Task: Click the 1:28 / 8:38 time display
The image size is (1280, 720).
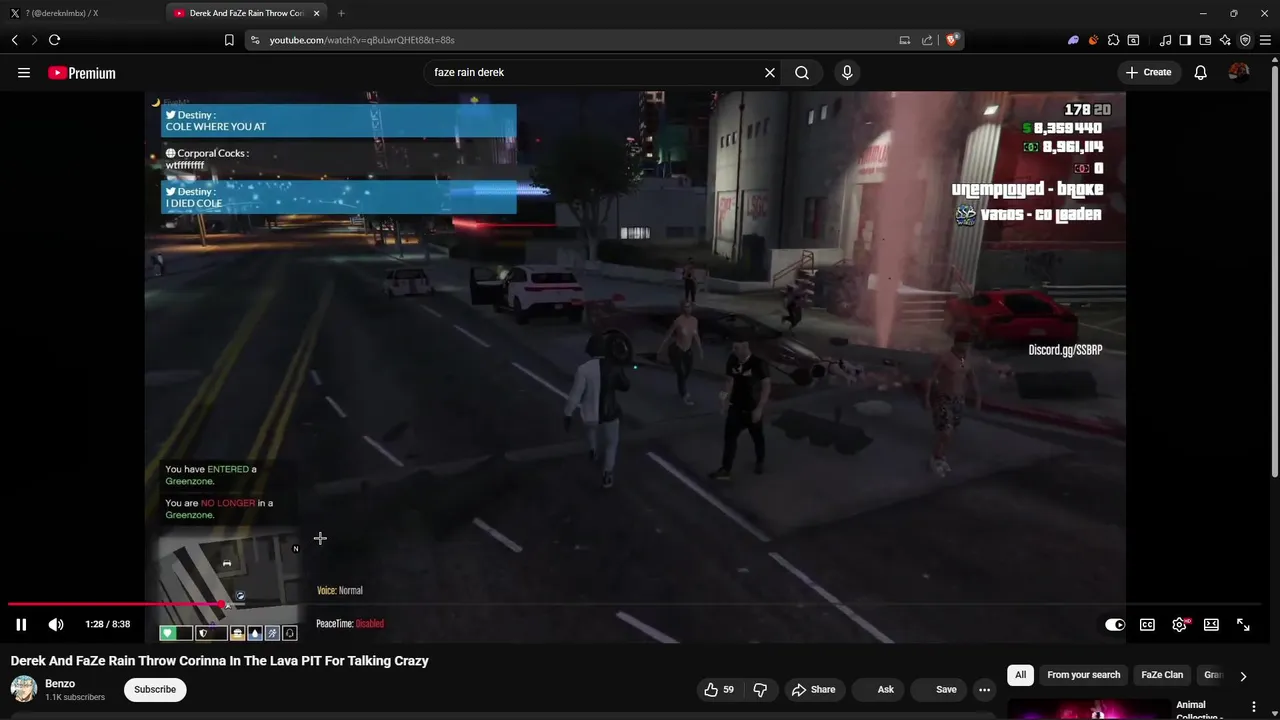Action: [x=108, y=624]
